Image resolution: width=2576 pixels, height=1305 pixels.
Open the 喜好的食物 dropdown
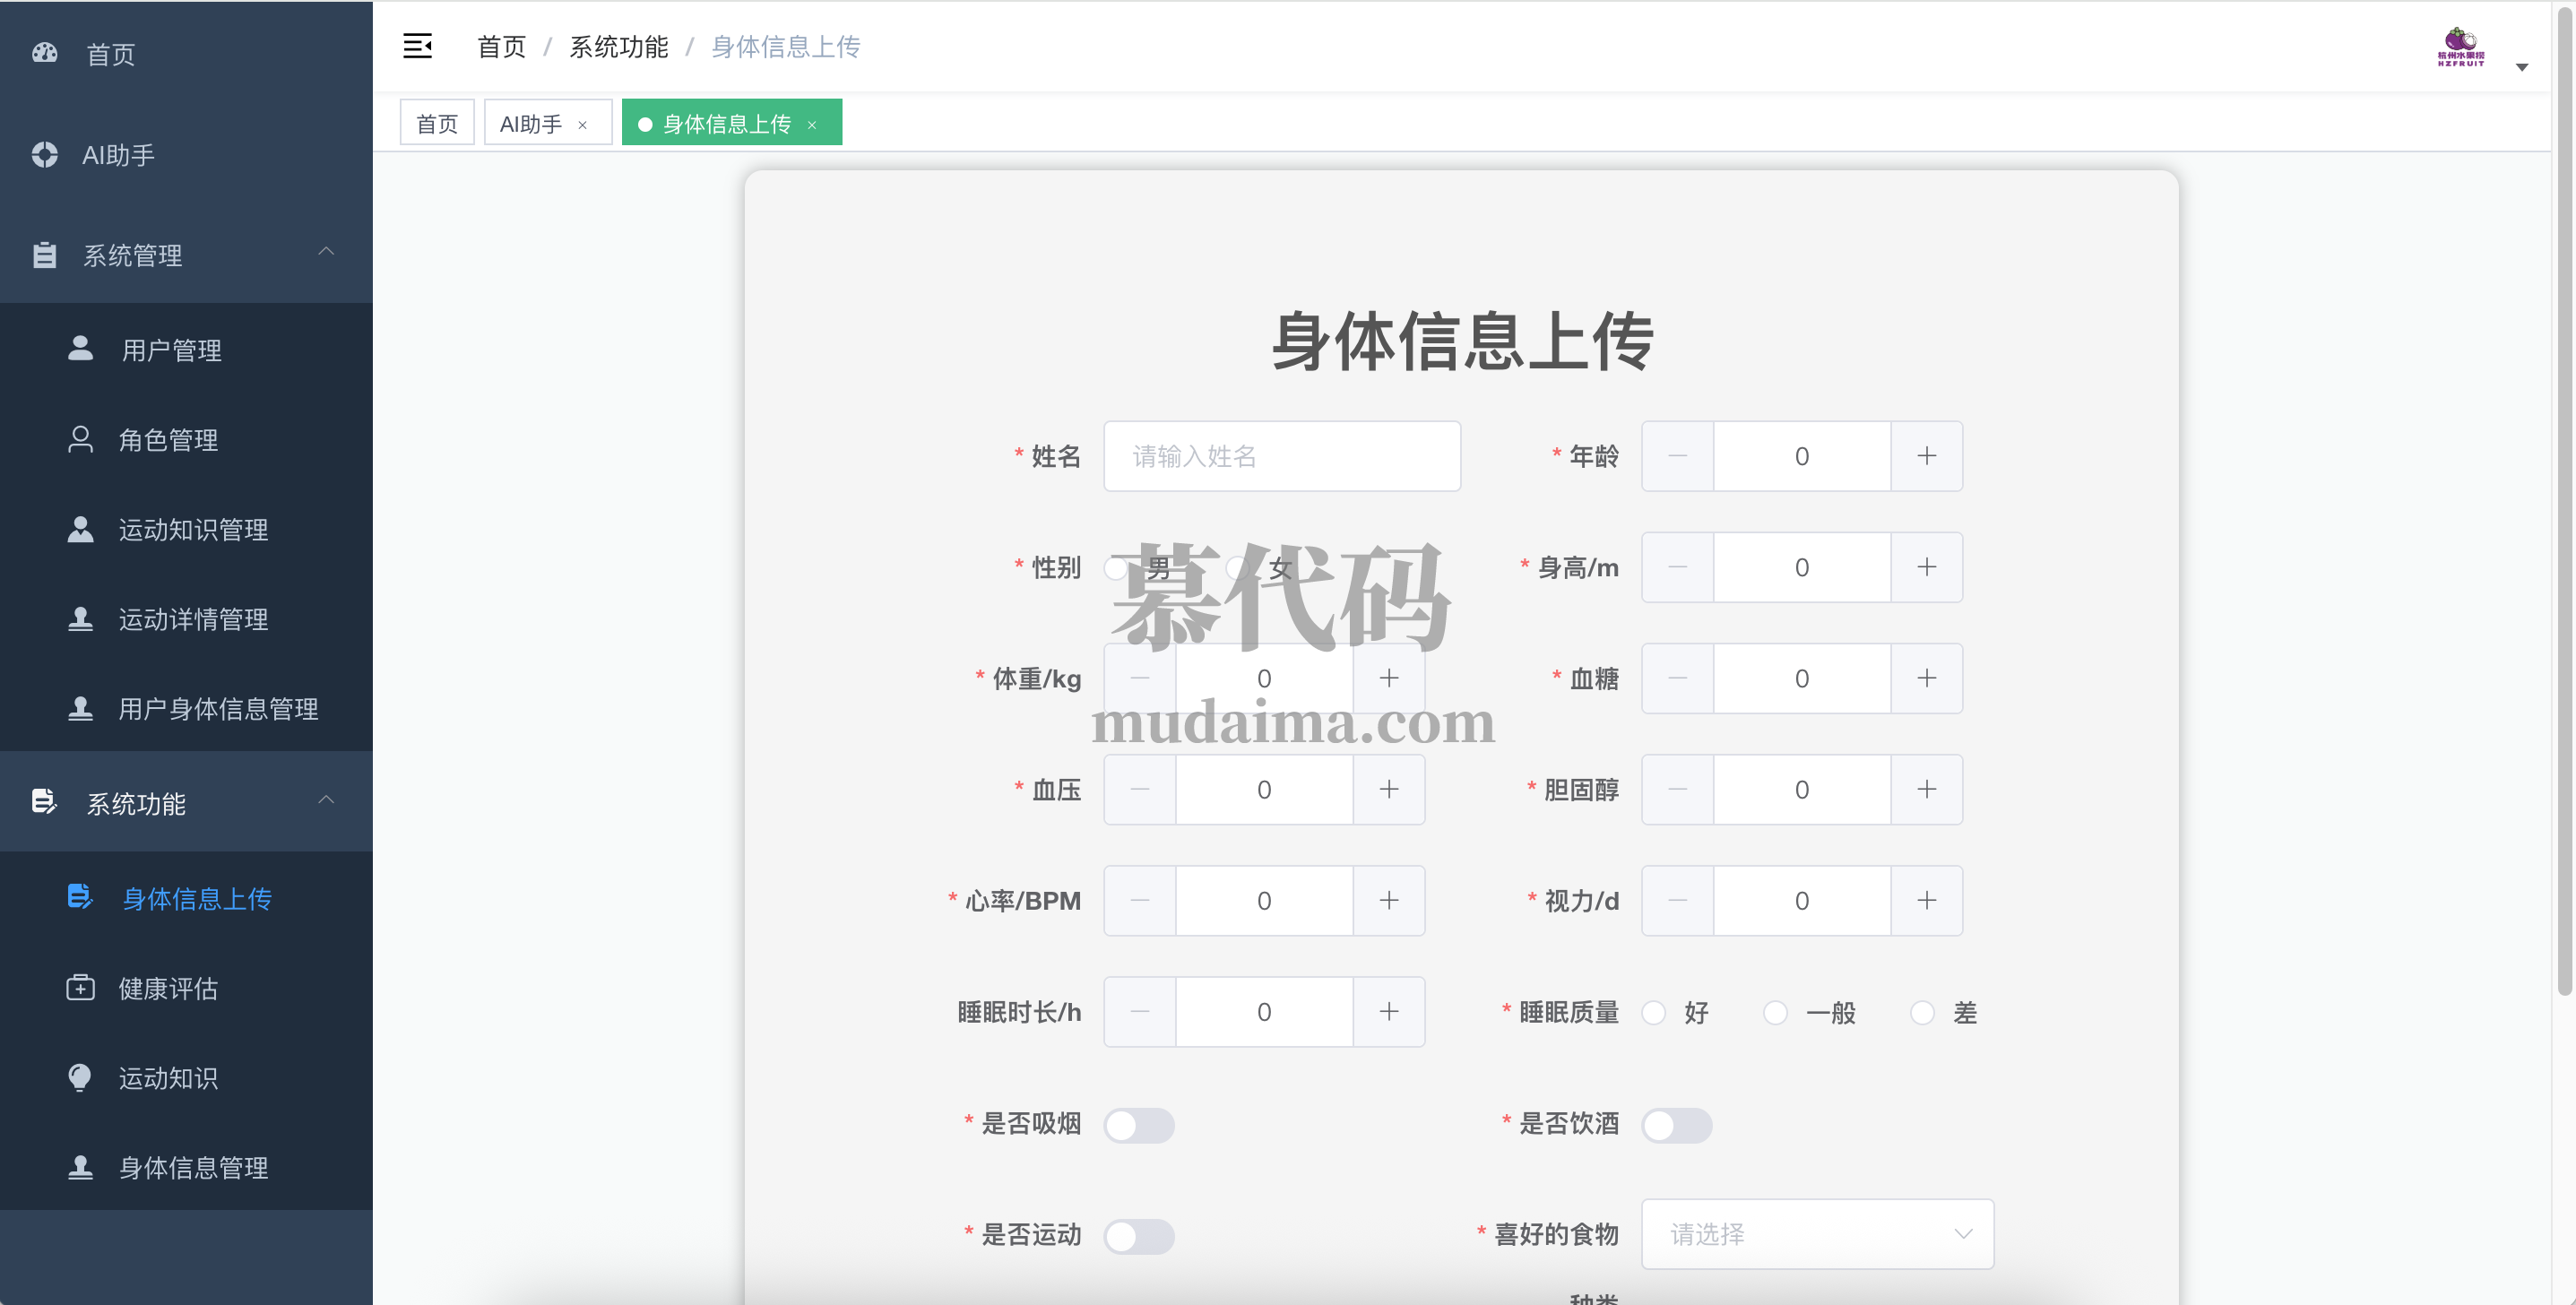pos(1816,1234)
